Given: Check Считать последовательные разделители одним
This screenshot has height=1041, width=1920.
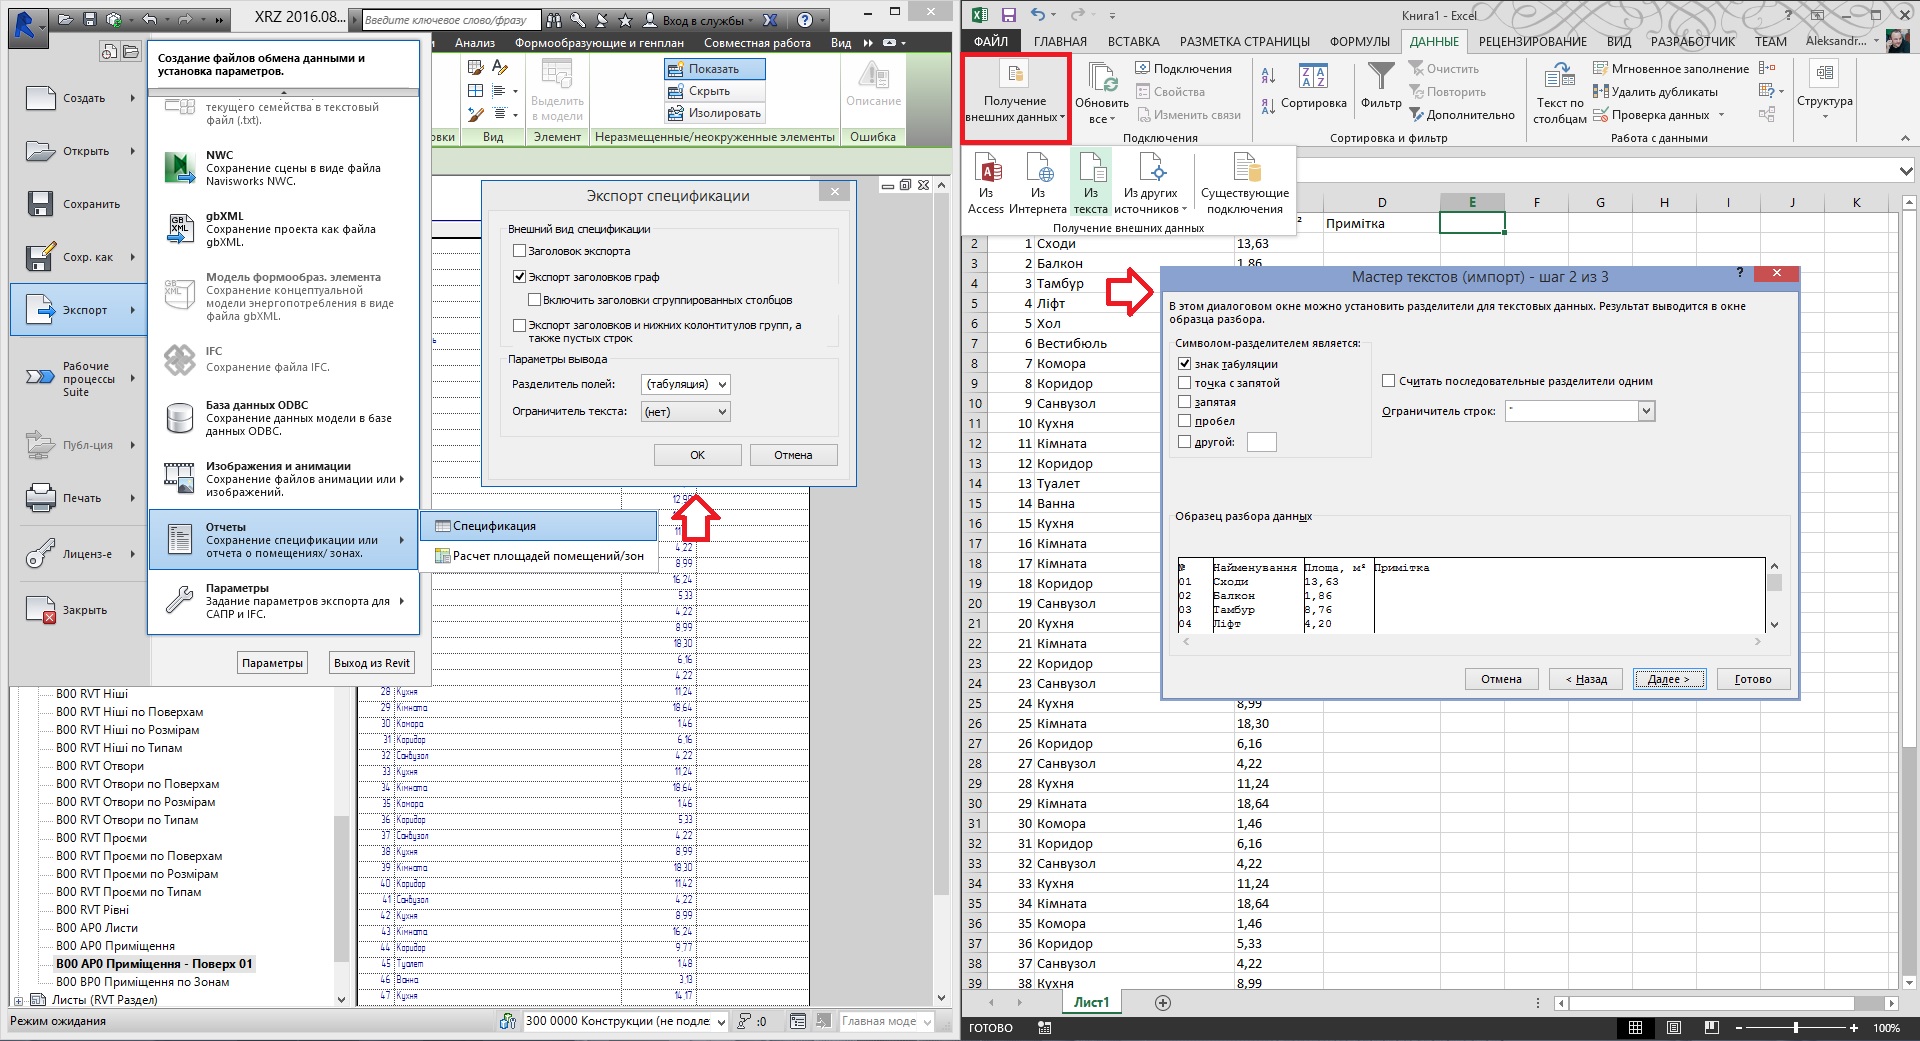Looking at the screenshot, I should pos(1388,381).
